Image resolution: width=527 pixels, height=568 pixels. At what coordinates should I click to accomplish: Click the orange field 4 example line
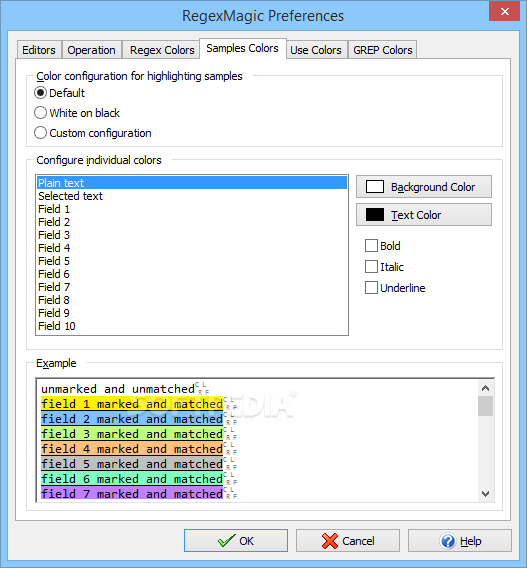(132, 449)
